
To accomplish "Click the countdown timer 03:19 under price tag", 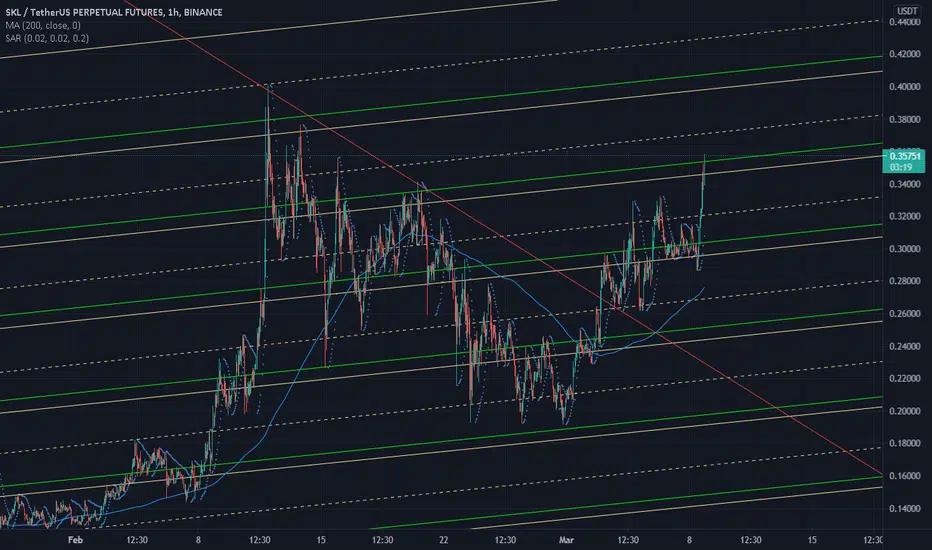I will (901, 167).
